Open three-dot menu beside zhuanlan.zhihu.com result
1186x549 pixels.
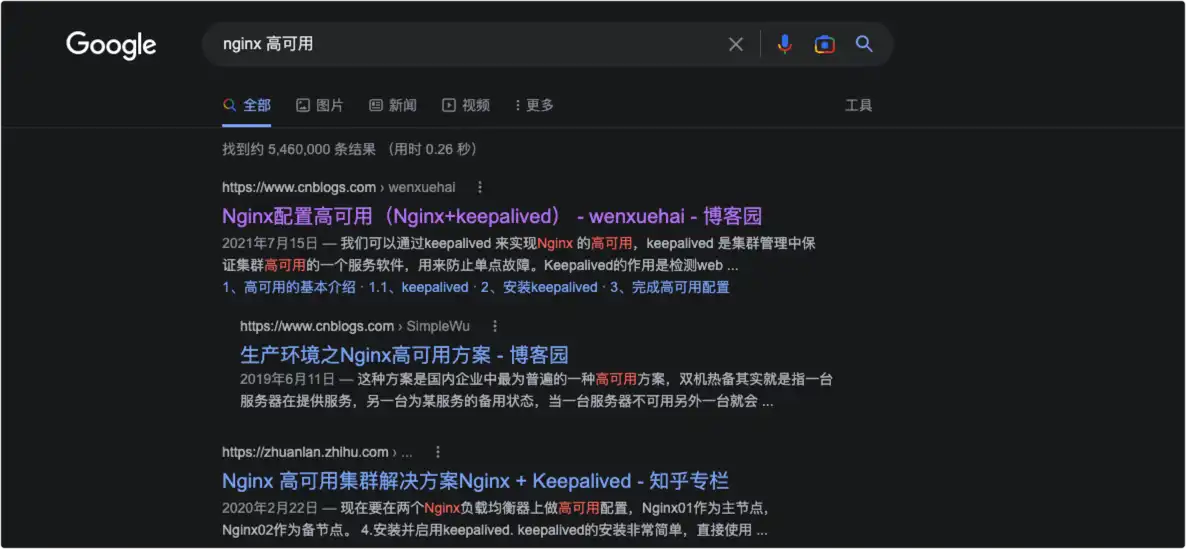click(x=437, y=451)
